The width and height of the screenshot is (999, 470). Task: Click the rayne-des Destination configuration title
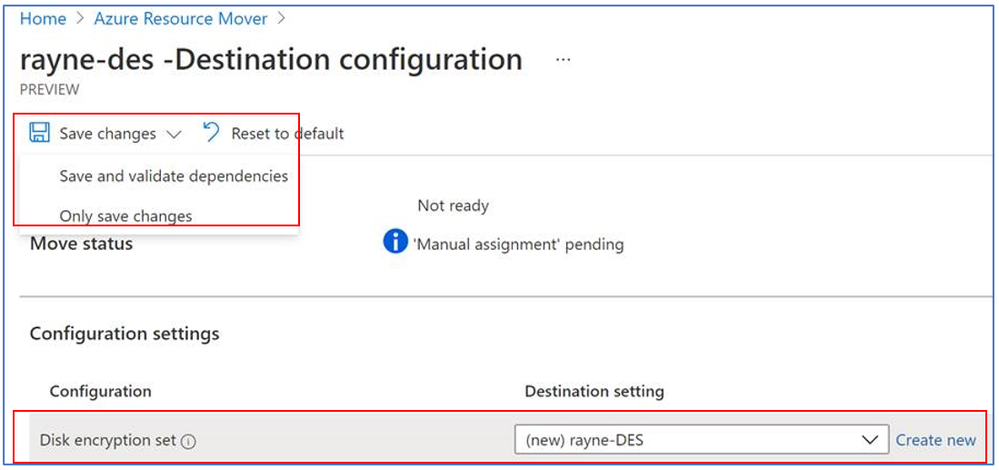click(271, 59)
